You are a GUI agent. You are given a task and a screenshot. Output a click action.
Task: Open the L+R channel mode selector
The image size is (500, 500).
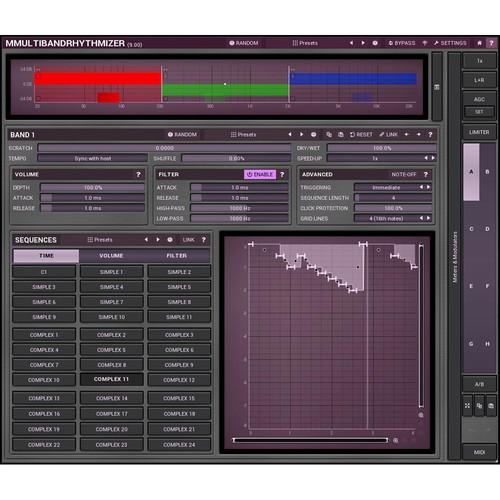[x=479, y=80]
